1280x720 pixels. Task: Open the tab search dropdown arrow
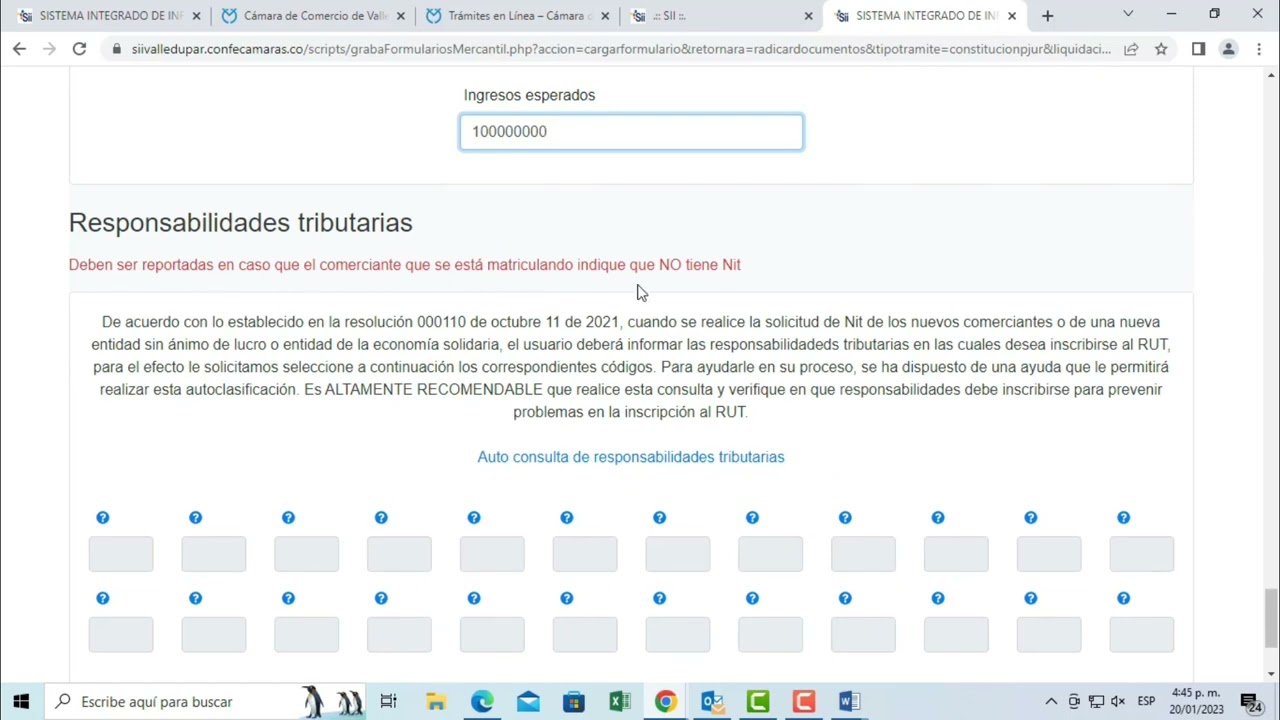click(1128, 14)
